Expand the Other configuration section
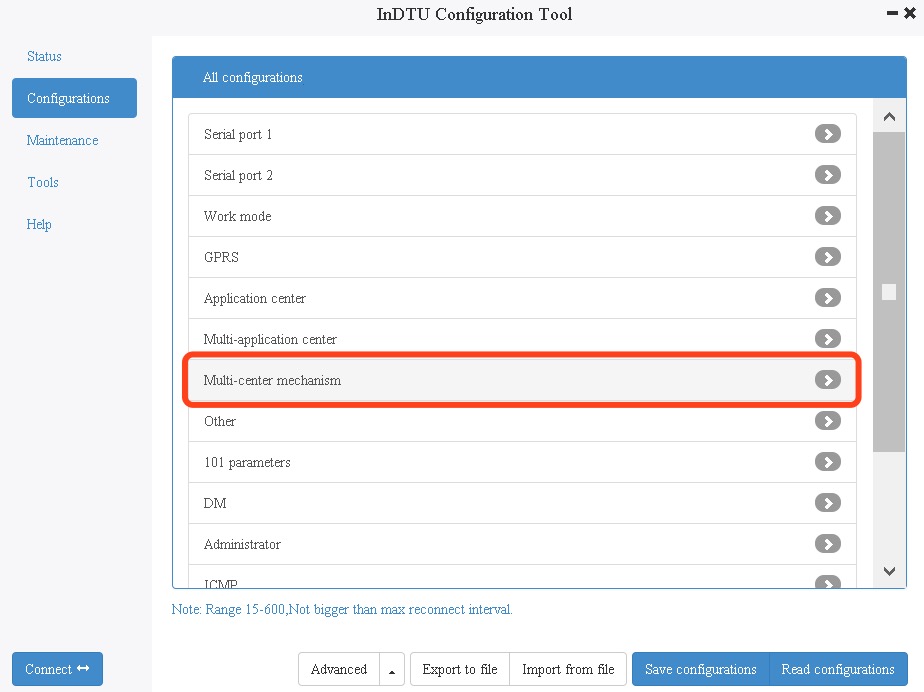Viewport: 924px width, 692px height. tap(827, 421)
